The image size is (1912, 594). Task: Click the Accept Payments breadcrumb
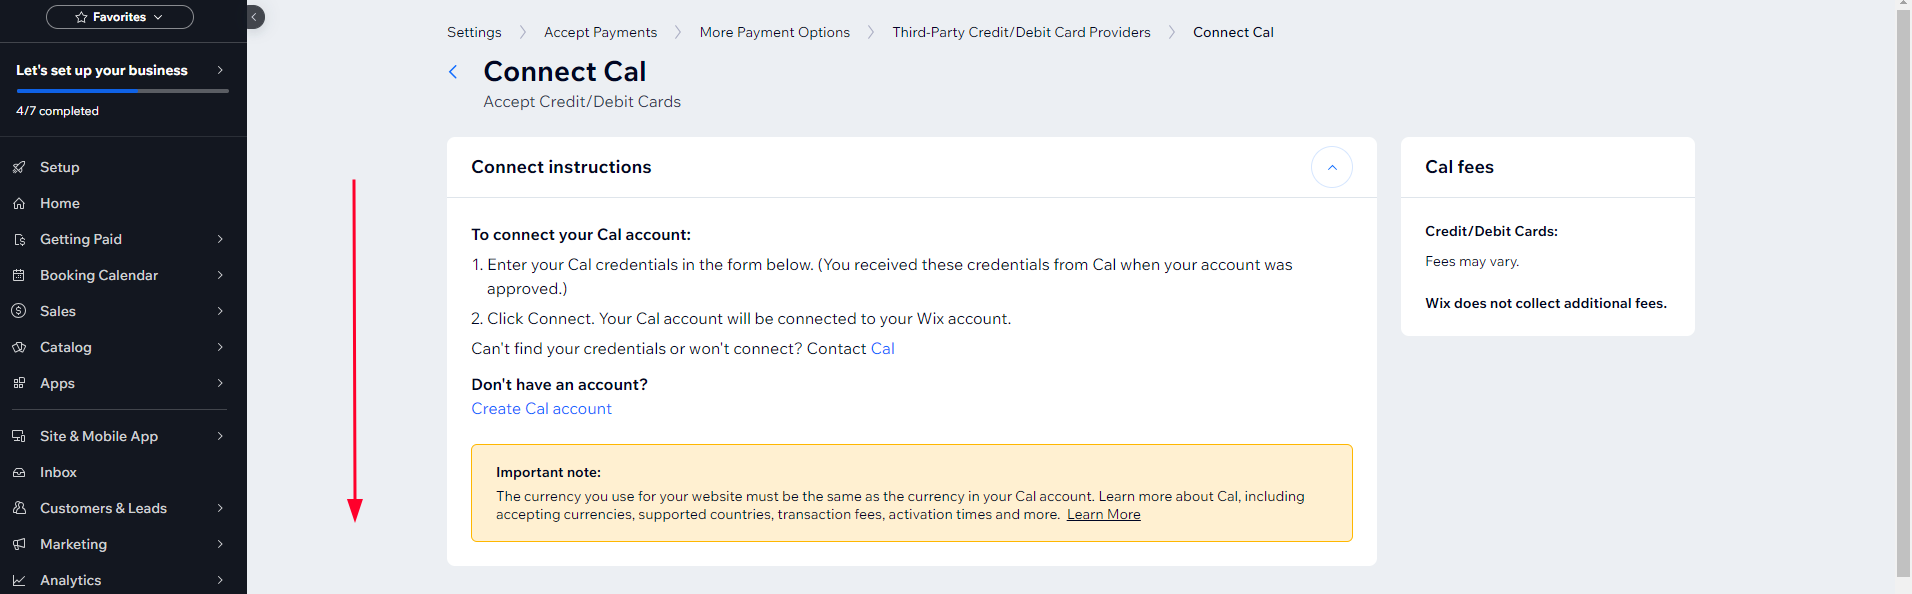pos(600,32)
